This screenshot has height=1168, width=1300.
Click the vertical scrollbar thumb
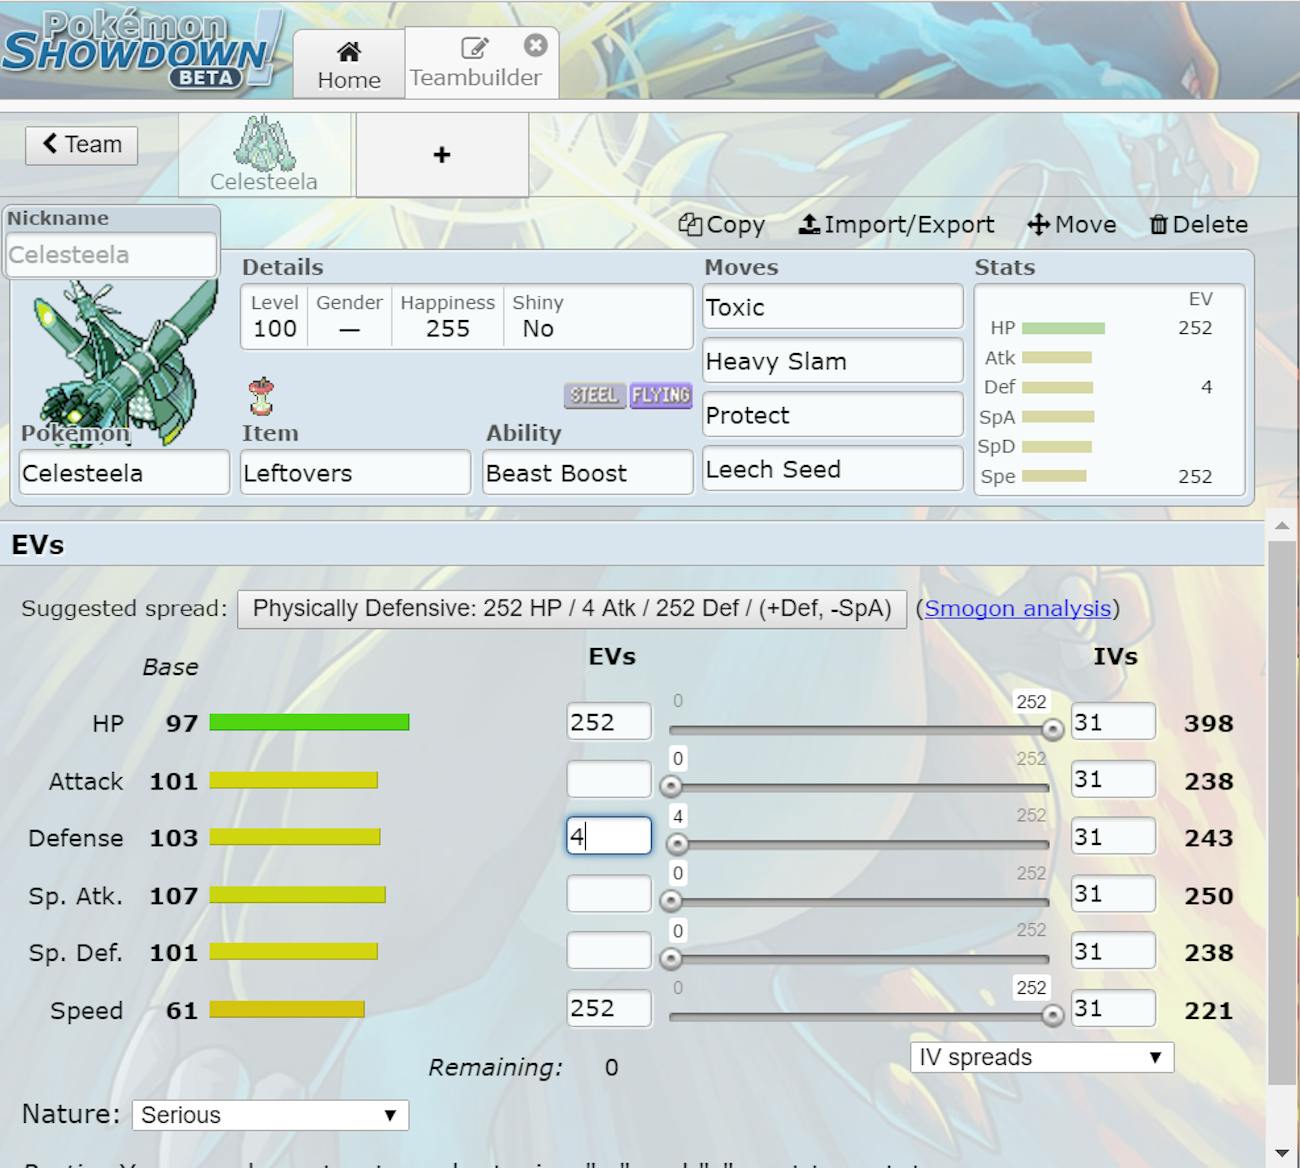click(1282, 812)
